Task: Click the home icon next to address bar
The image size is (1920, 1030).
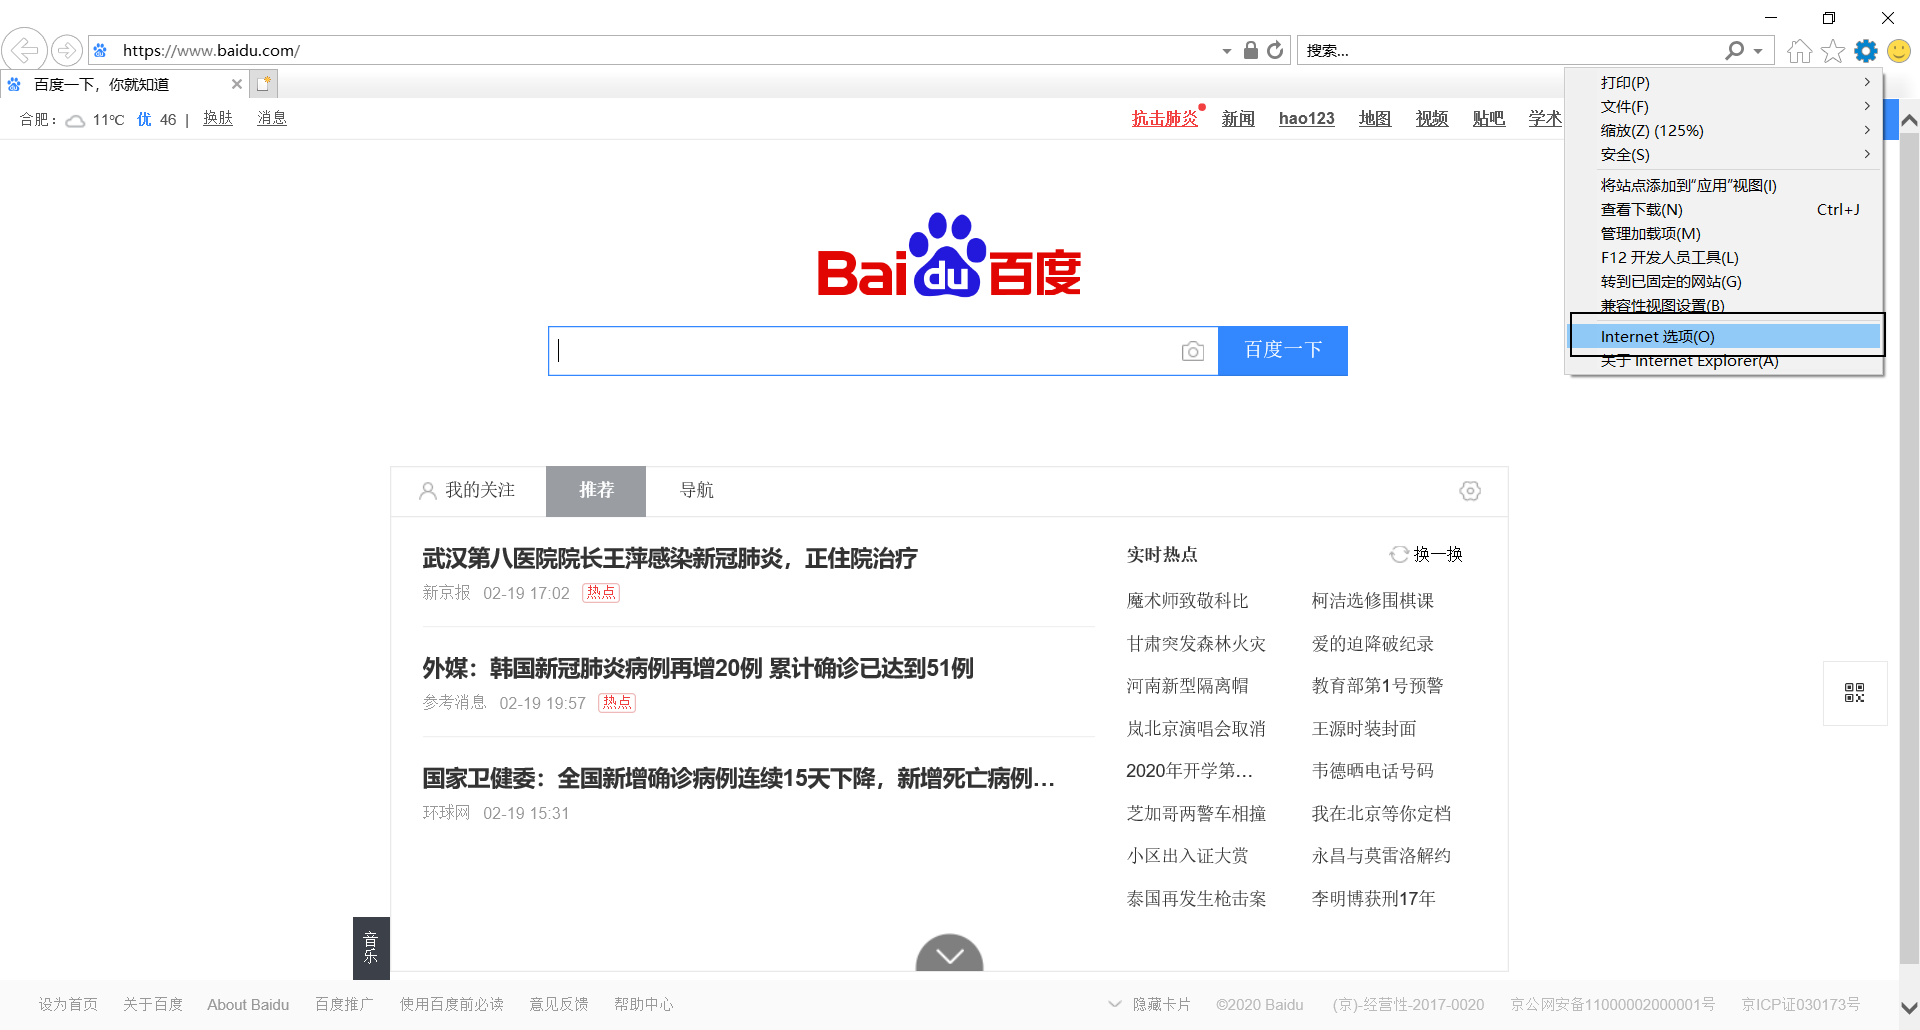Action: [x=1798, y=50]
